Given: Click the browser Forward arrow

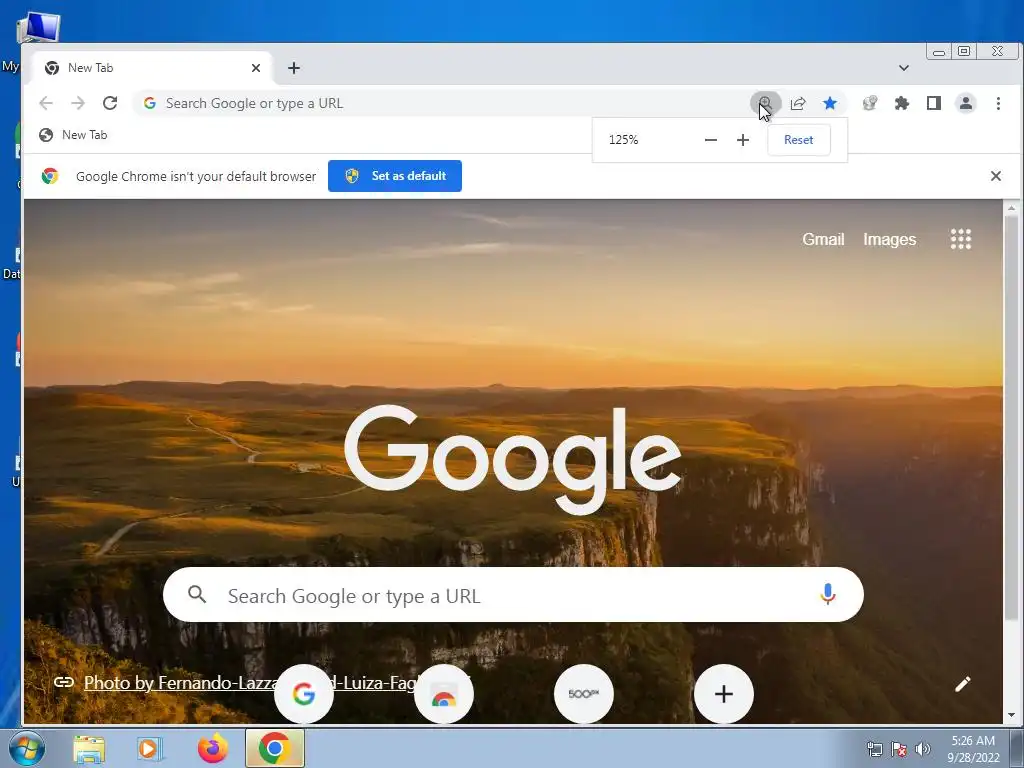Looking at the screenshot, I should pos(78,103).
